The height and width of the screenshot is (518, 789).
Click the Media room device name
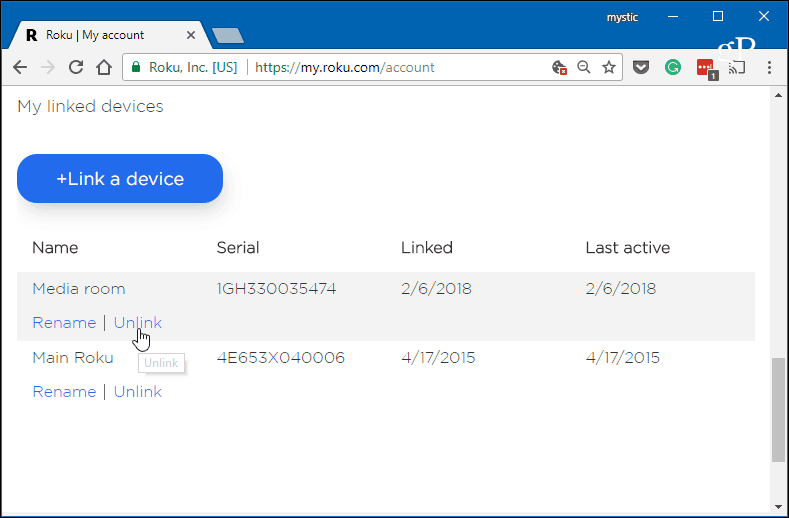coord(78,289)
